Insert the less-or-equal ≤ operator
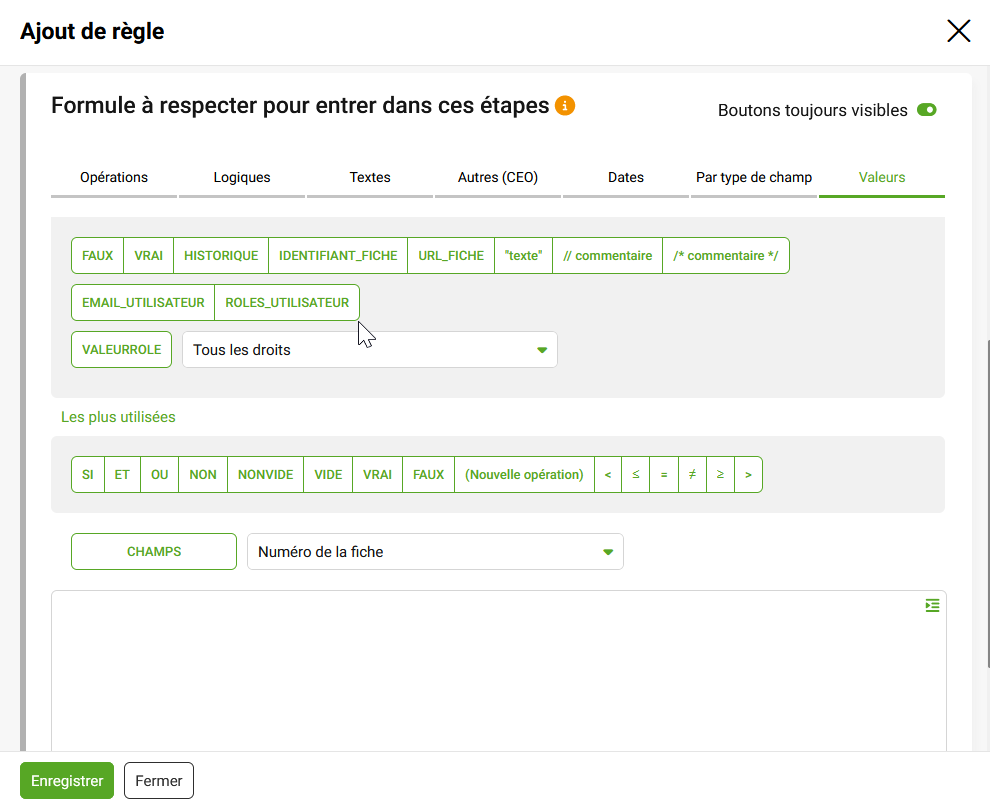Screen dimensions: 990x807 coord(636,475)
